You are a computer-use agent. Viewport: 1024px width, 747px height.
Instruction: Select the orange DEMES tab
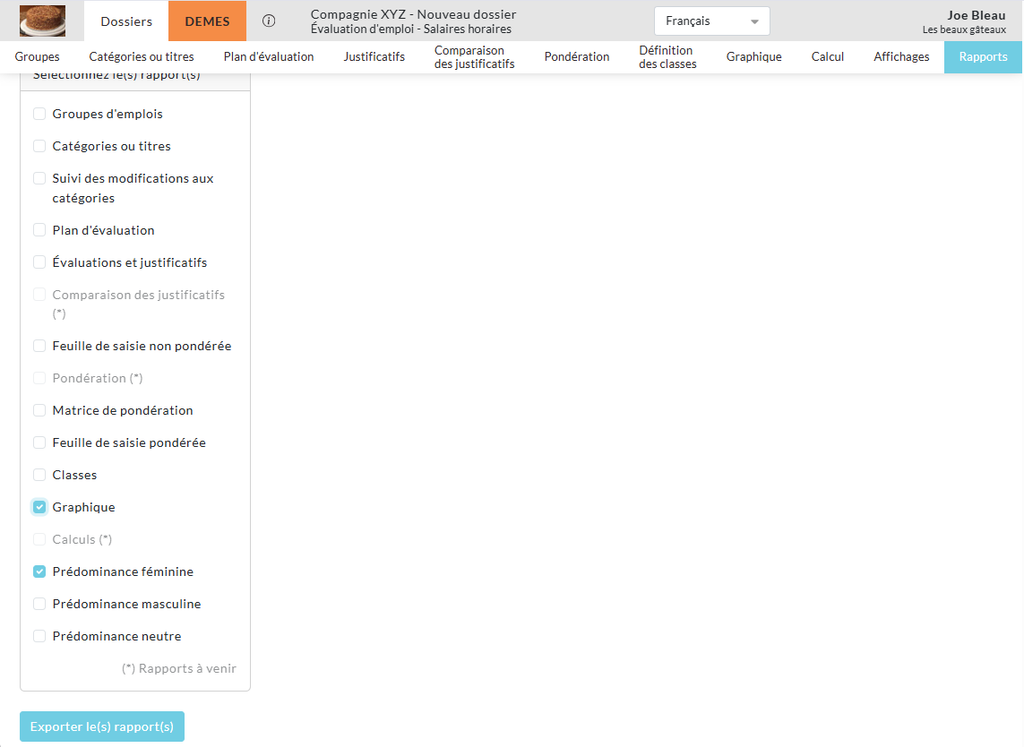pyautogui.click(x=207, y=21)
